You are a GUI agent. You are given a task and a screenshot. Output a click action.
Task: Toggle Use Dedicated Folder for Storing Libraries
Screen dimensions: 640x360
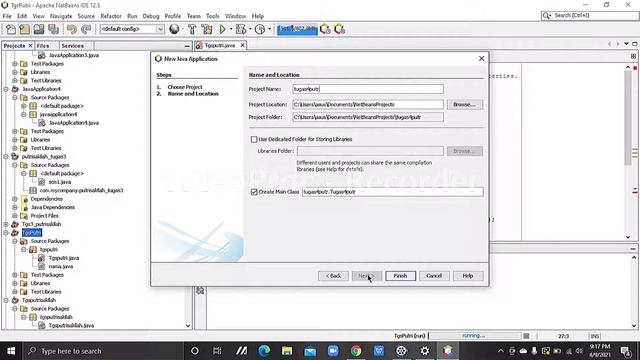tap(254, 140)
